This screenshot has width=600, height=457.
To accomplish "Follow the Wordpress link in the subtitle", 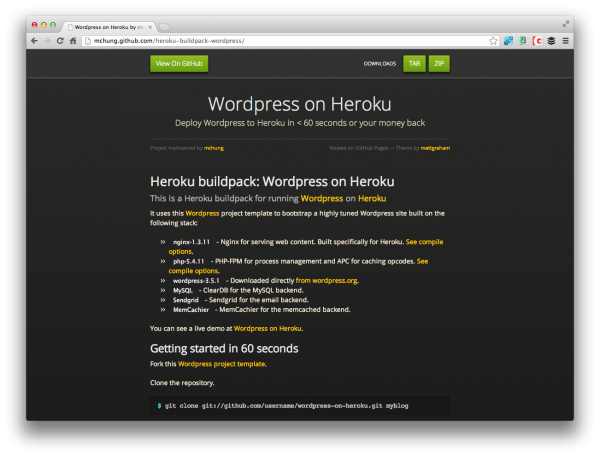I will tap(322, 198).
